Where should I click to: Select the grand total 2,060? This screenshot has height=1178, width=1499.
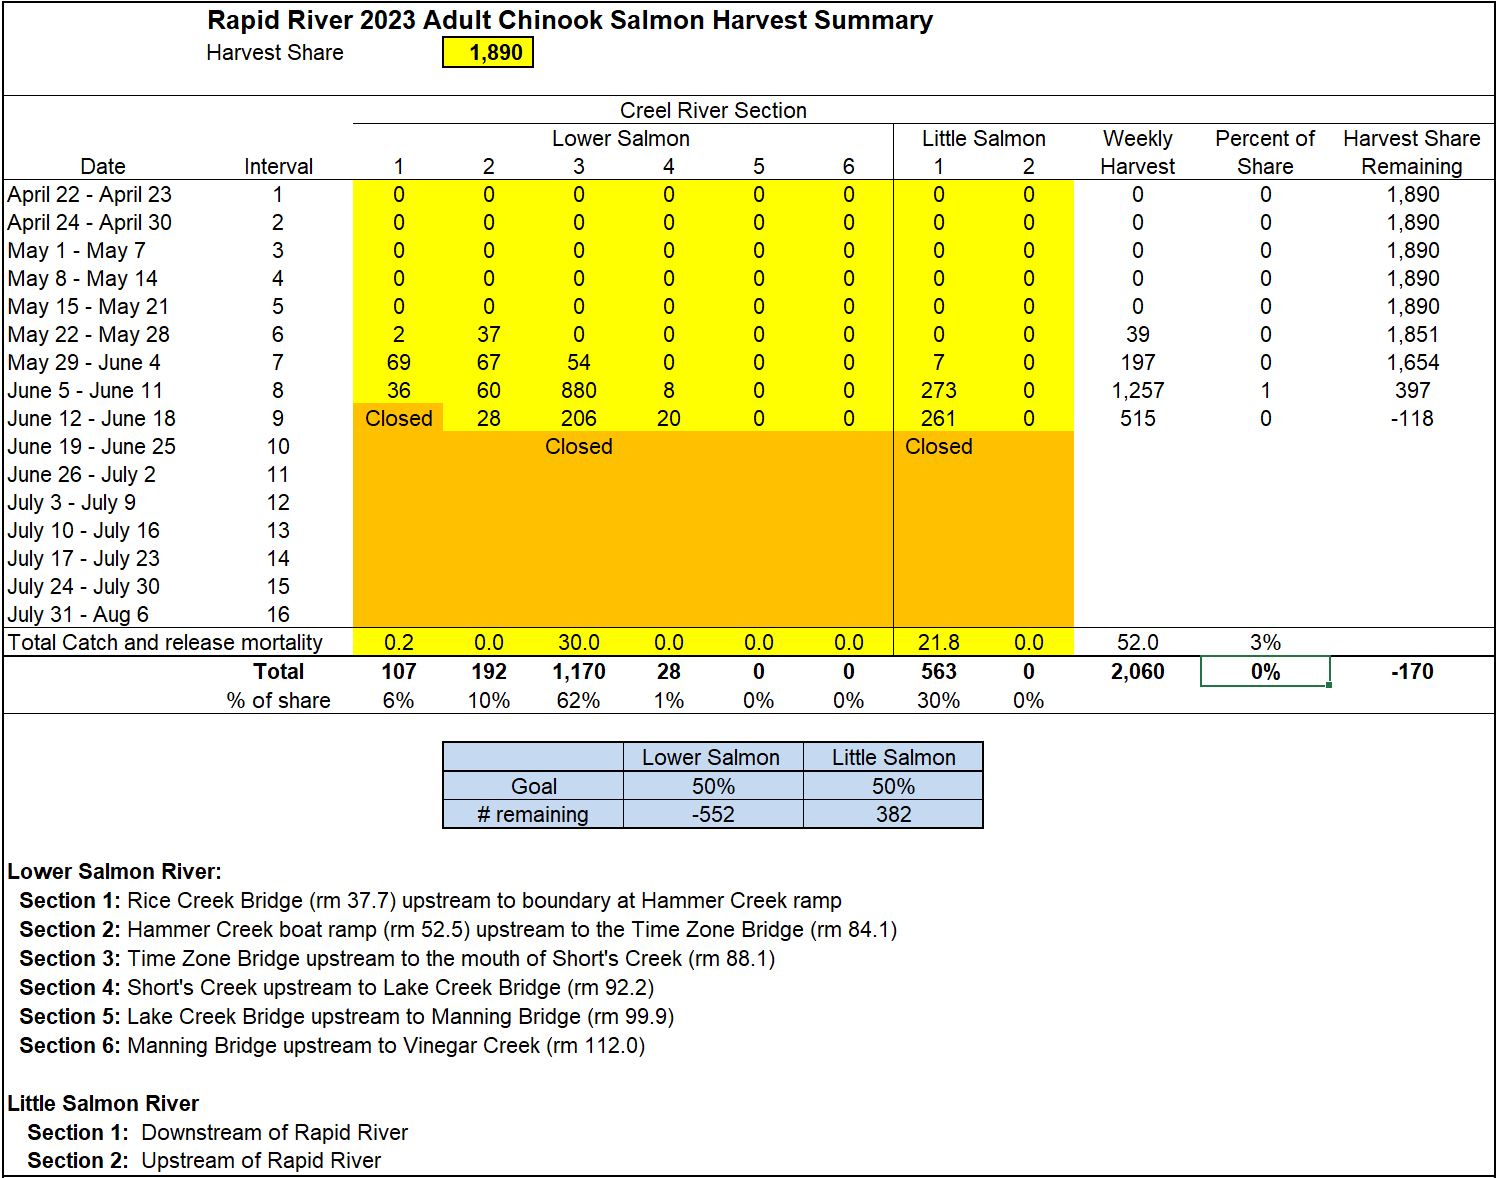(x=1138, y=671)
